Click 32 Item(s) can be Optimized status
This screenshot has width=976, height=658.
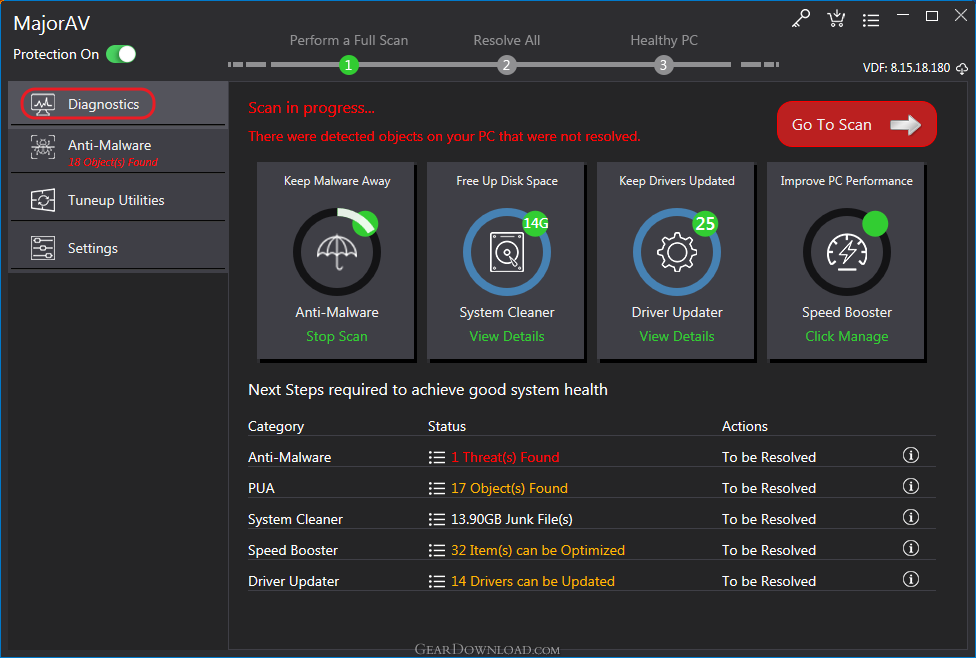pyautogui.click(x=538, y=551)
